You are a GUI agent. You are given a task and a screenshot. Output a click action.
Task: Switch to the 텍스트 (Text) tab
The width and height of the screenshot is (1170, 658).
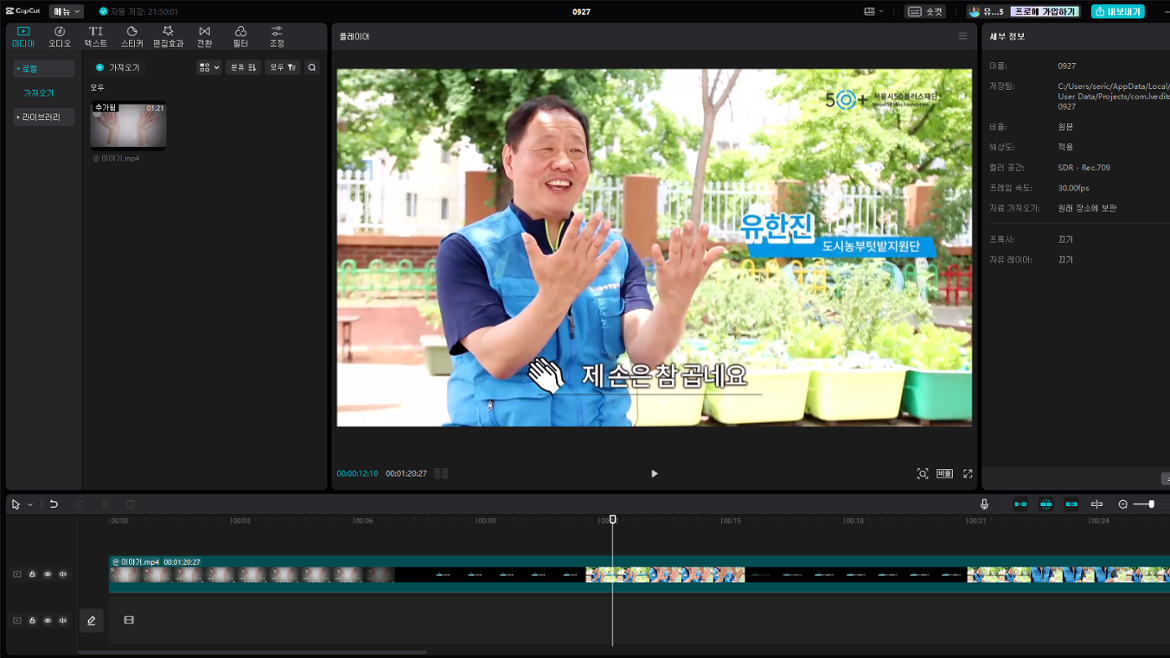pos(95,37)
